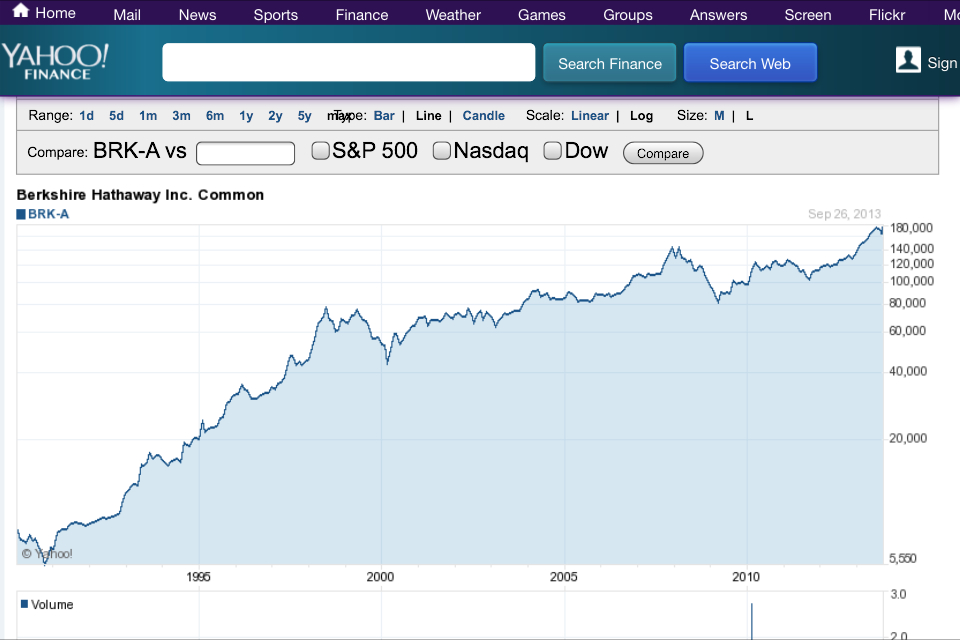This screenshot has height=640, width=960.
Task: Open the Mail menu item
Action: tap(127, 15)
